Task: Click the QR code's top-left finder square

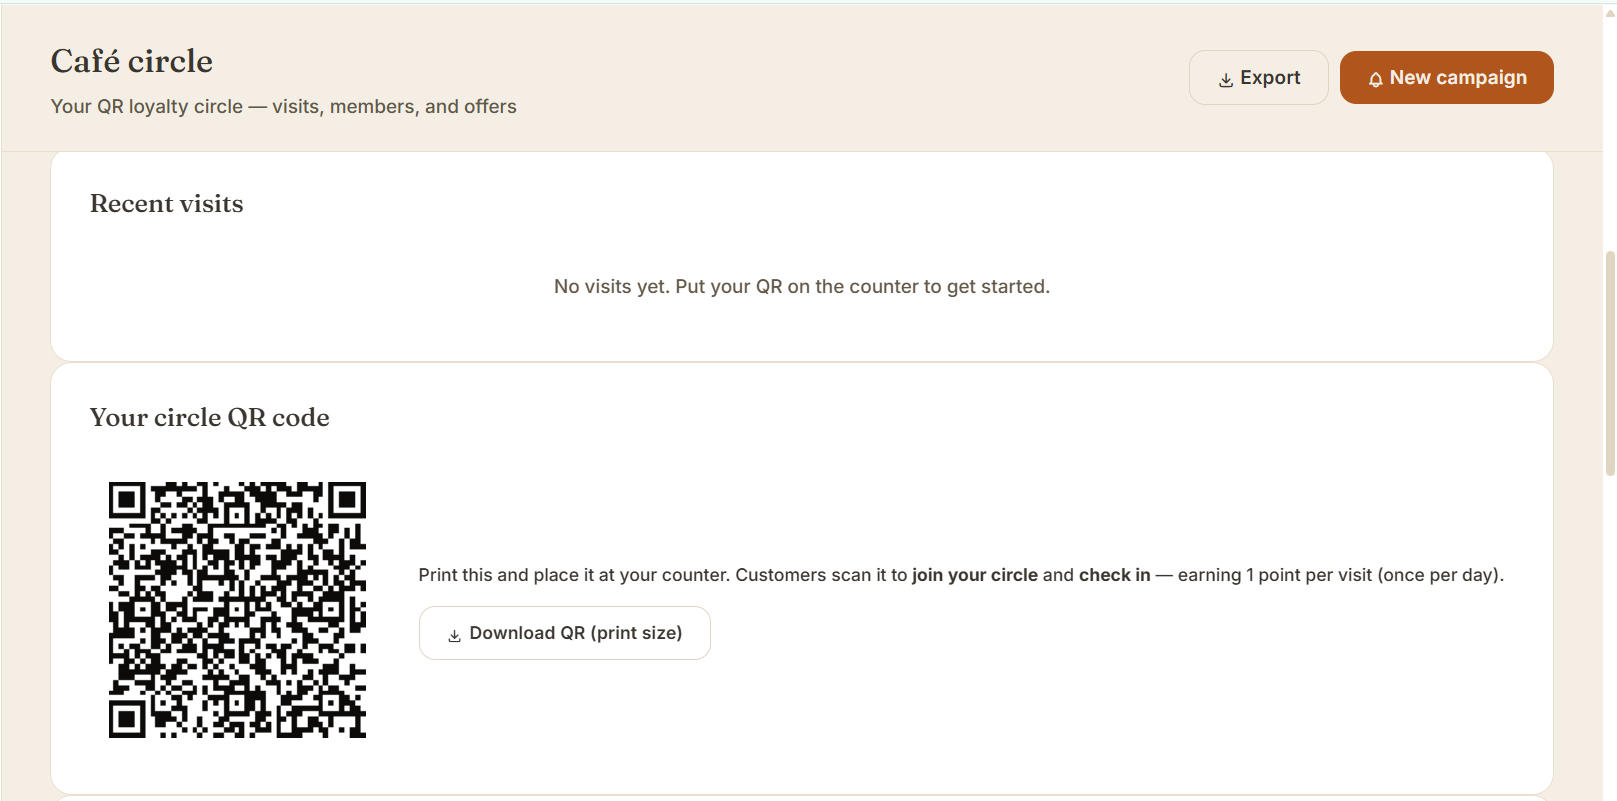Action: pos(127,500)
